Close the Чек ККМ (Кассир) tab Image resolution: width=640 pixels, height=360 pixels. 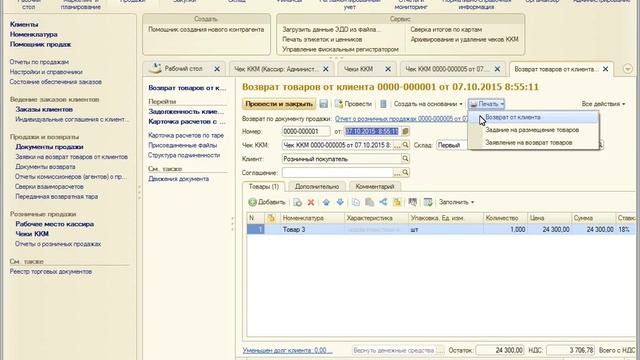coord(326,69)
